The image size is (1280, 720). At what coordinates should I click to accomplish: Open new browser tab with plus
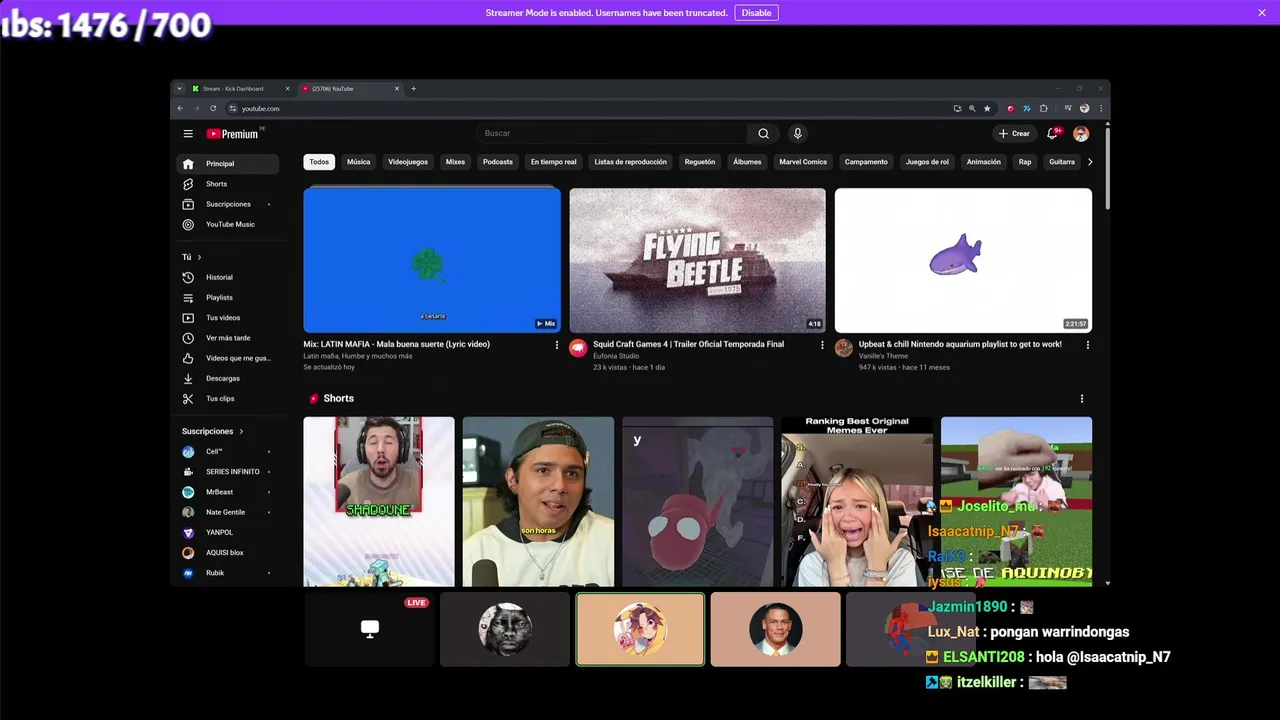(x=413, y=88)
